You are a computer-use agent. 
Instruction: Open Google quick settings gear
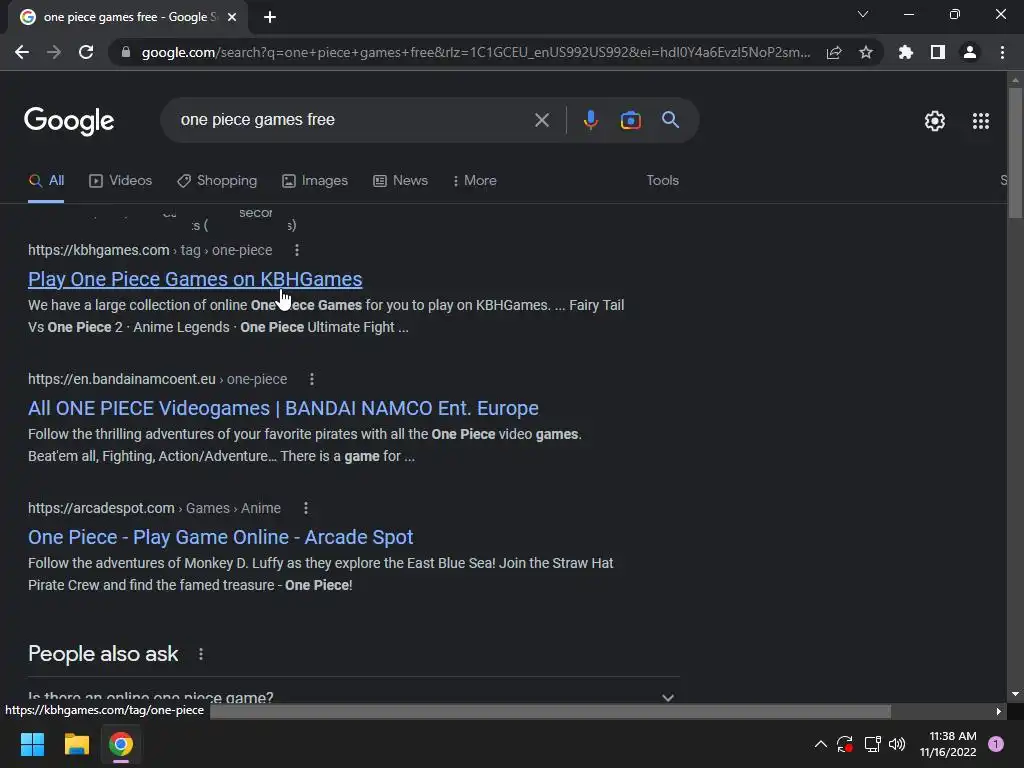tap(935, 121)
